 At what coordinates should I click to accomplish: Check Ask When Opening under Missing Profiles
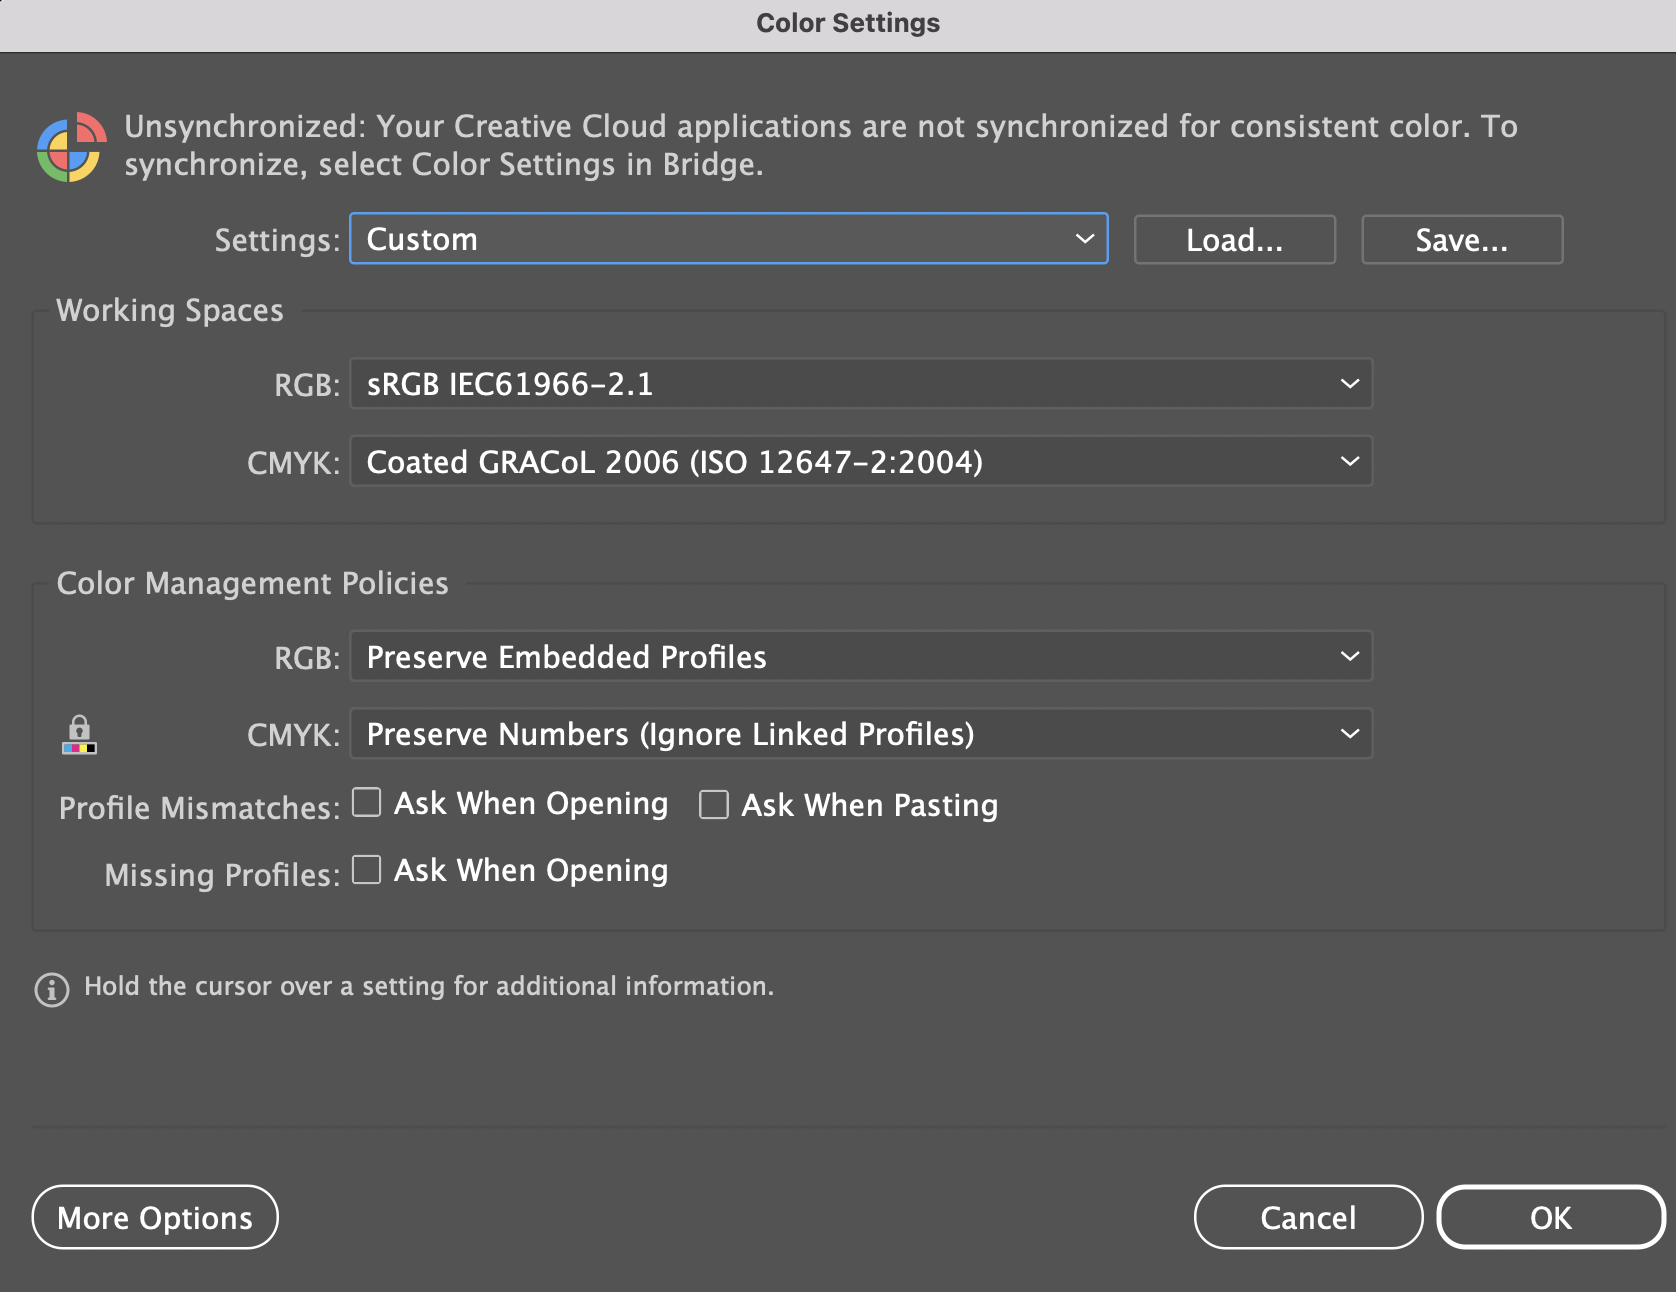coord(366,870)
